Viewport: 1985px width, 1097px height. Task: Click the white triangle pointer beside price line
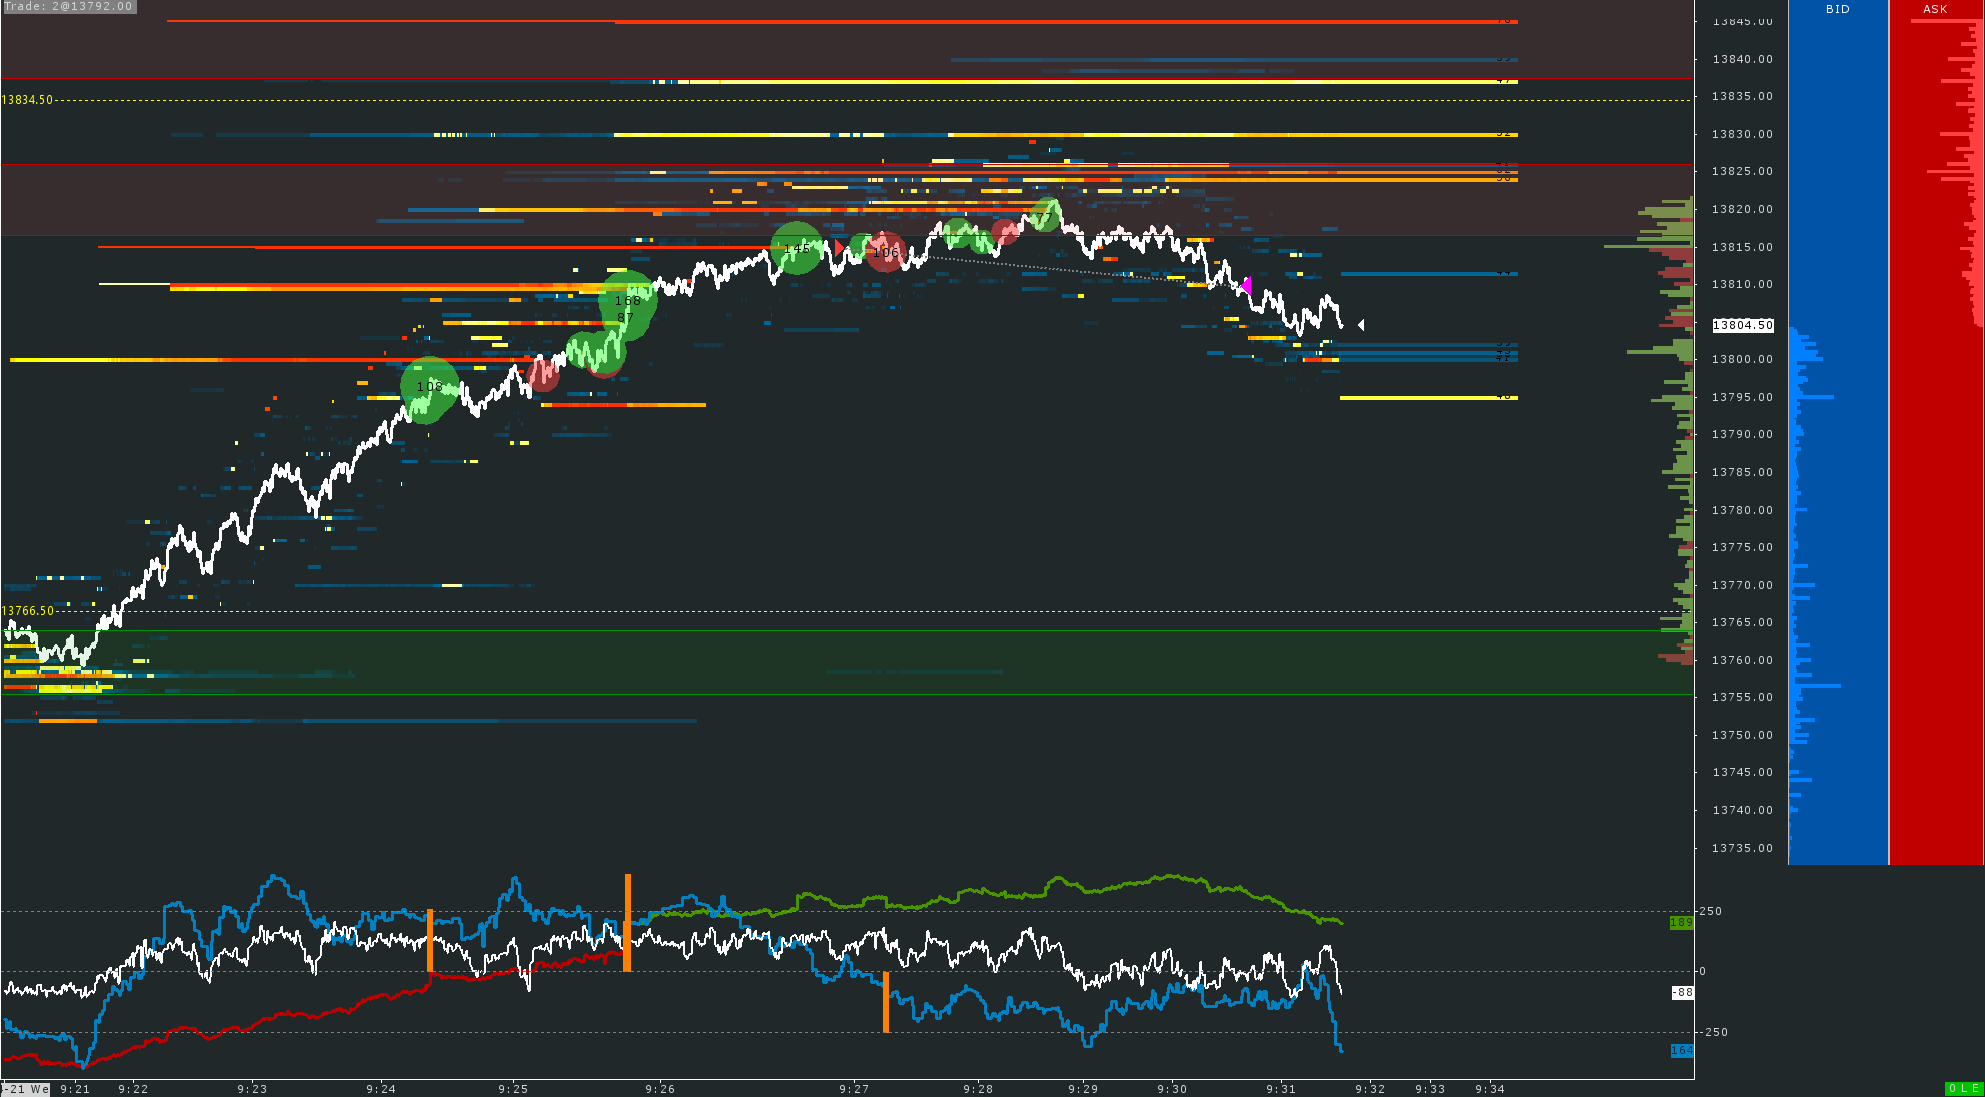coord(1361,325)
